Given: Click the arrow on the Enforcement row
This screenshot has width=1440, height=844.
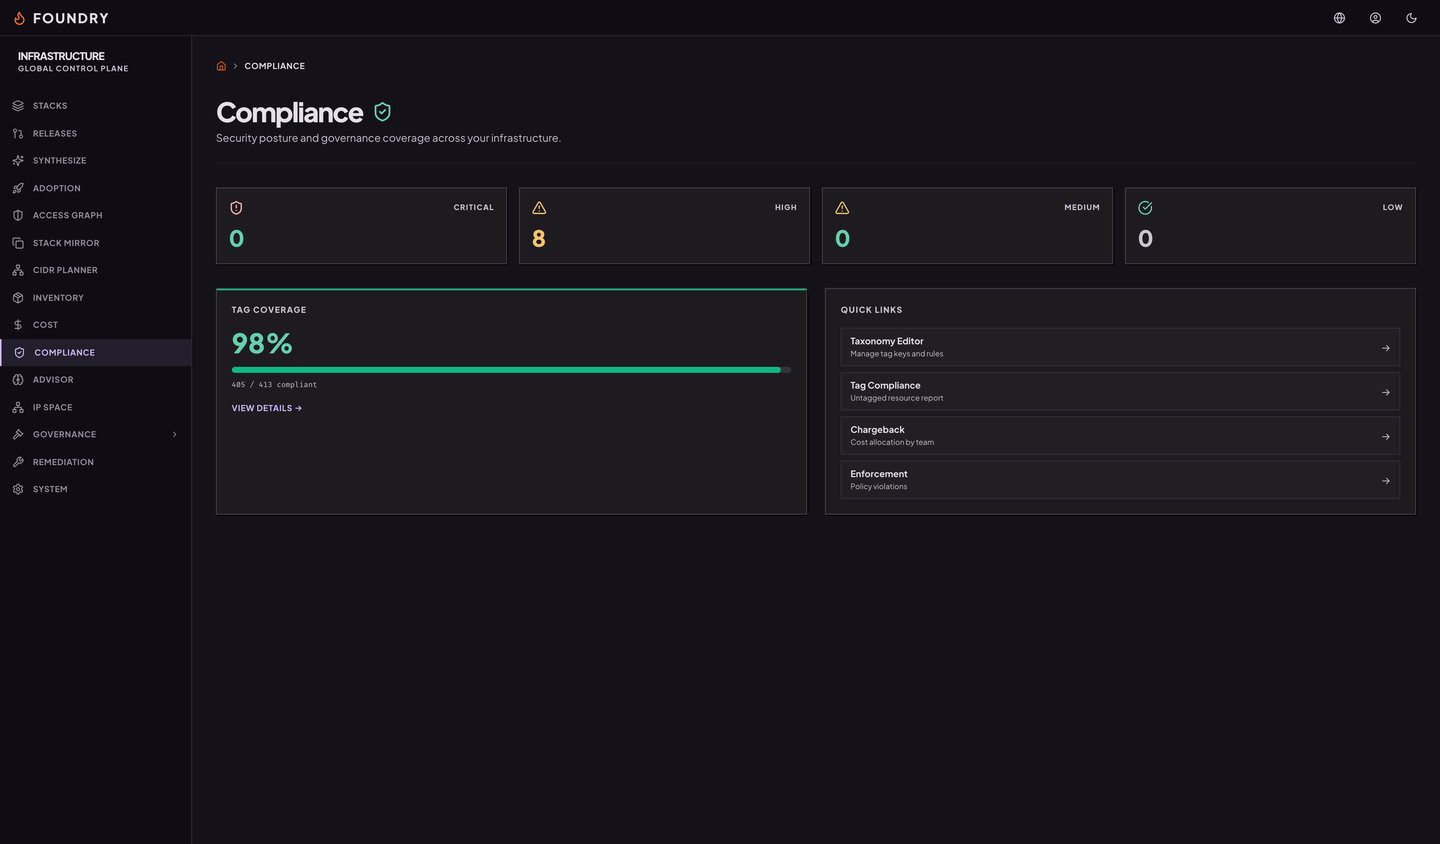Looking at the screenshot, I should [1385, 481].
